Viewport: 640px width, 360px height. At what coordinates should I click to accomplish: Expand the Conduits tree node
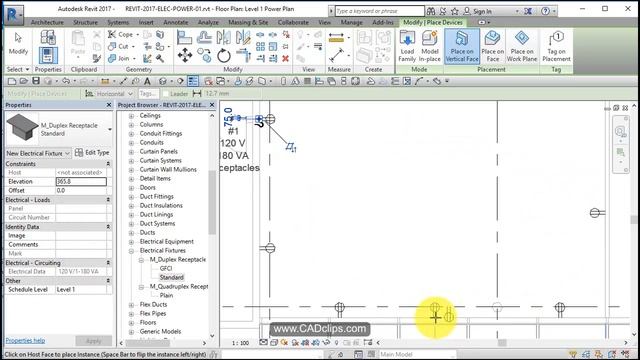click(131, 143)
